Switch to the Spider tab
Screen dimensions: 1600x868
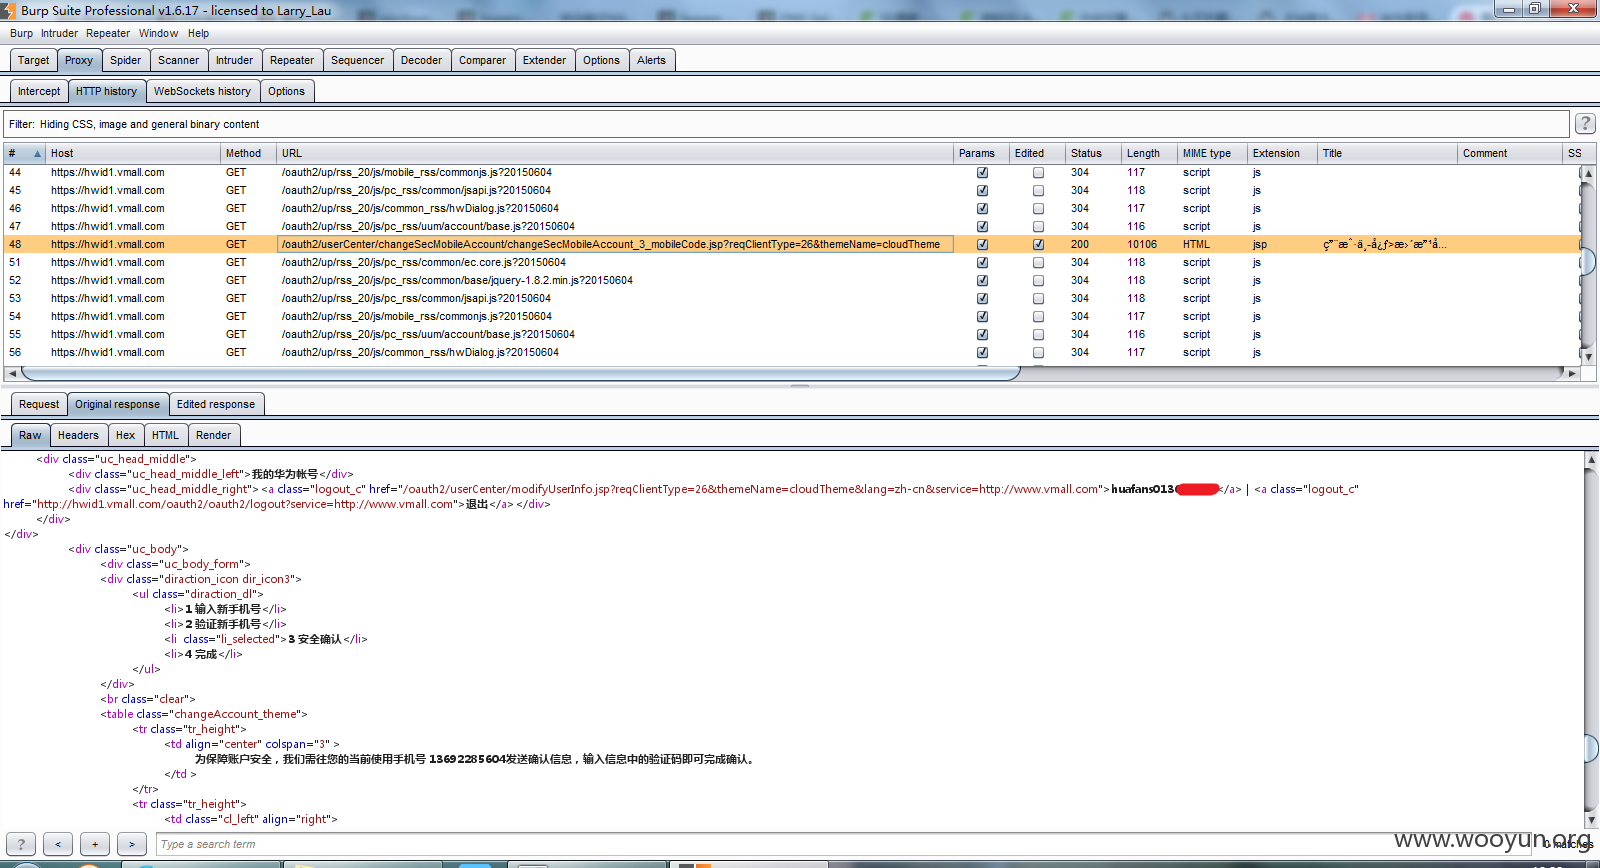[x=125, y=60]
